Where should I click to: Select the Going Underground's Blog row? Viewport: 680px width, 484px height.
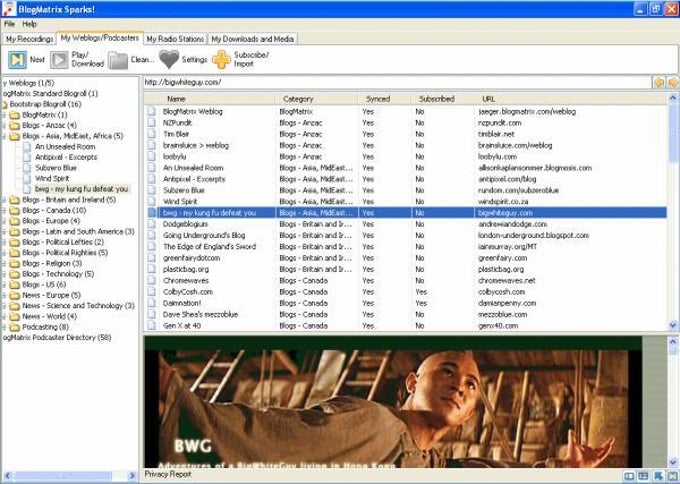(x=405, y=235)
